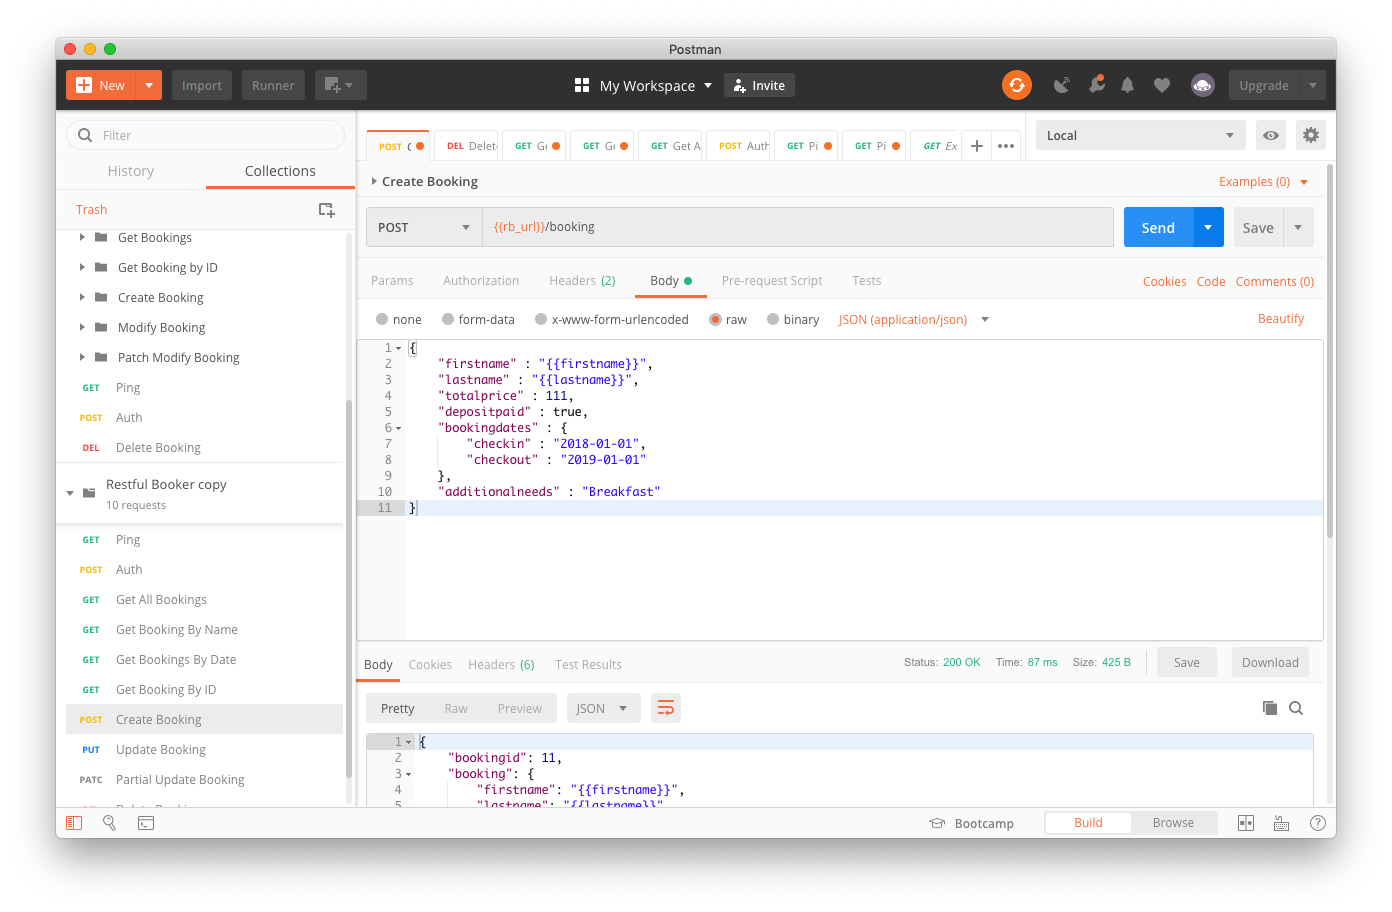Toggle response word wrap icon

665,708
